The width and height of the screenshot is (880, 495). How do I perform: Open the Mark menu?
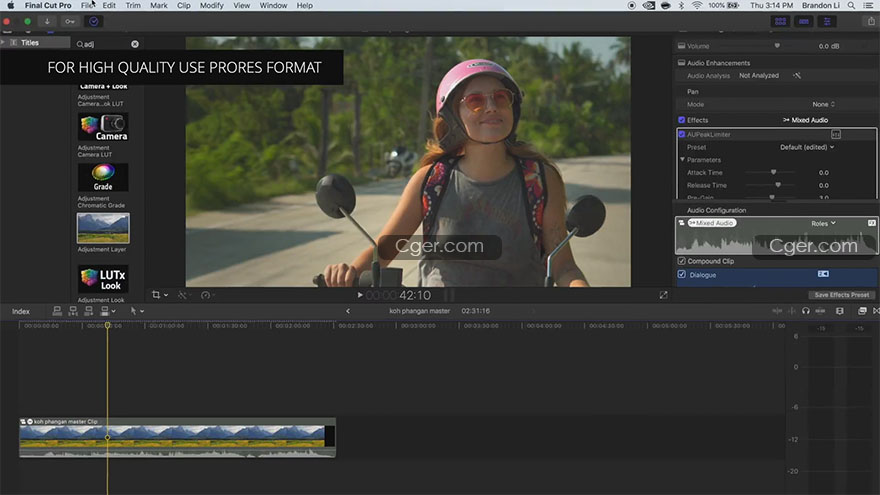click(159, 6)
